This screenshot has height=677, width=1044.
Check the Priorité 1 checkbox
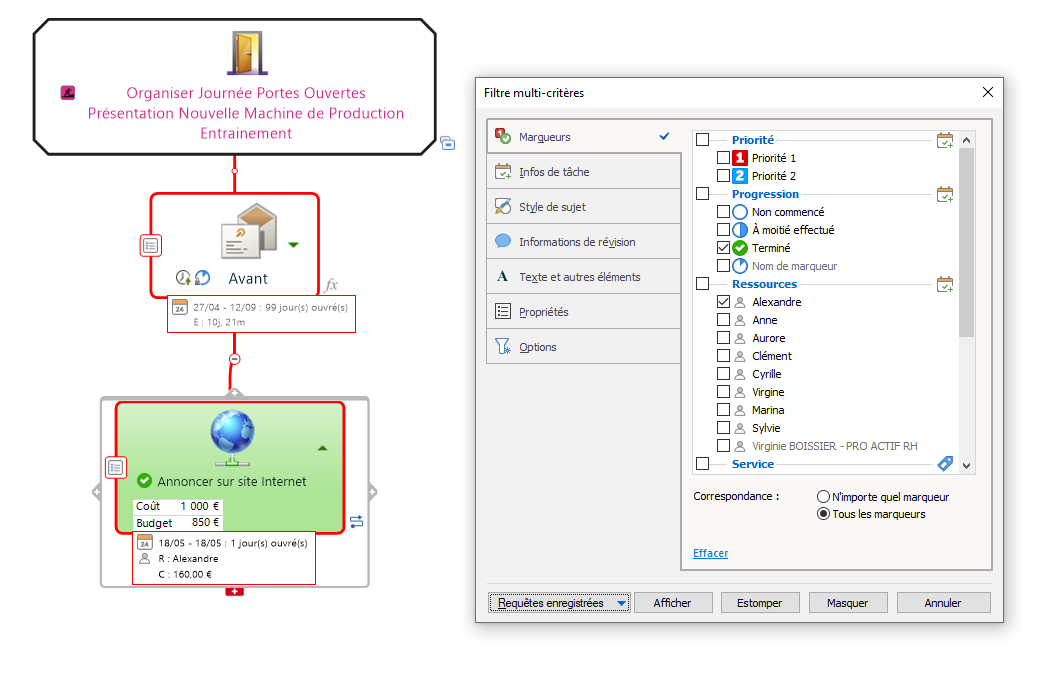(723, 158)
